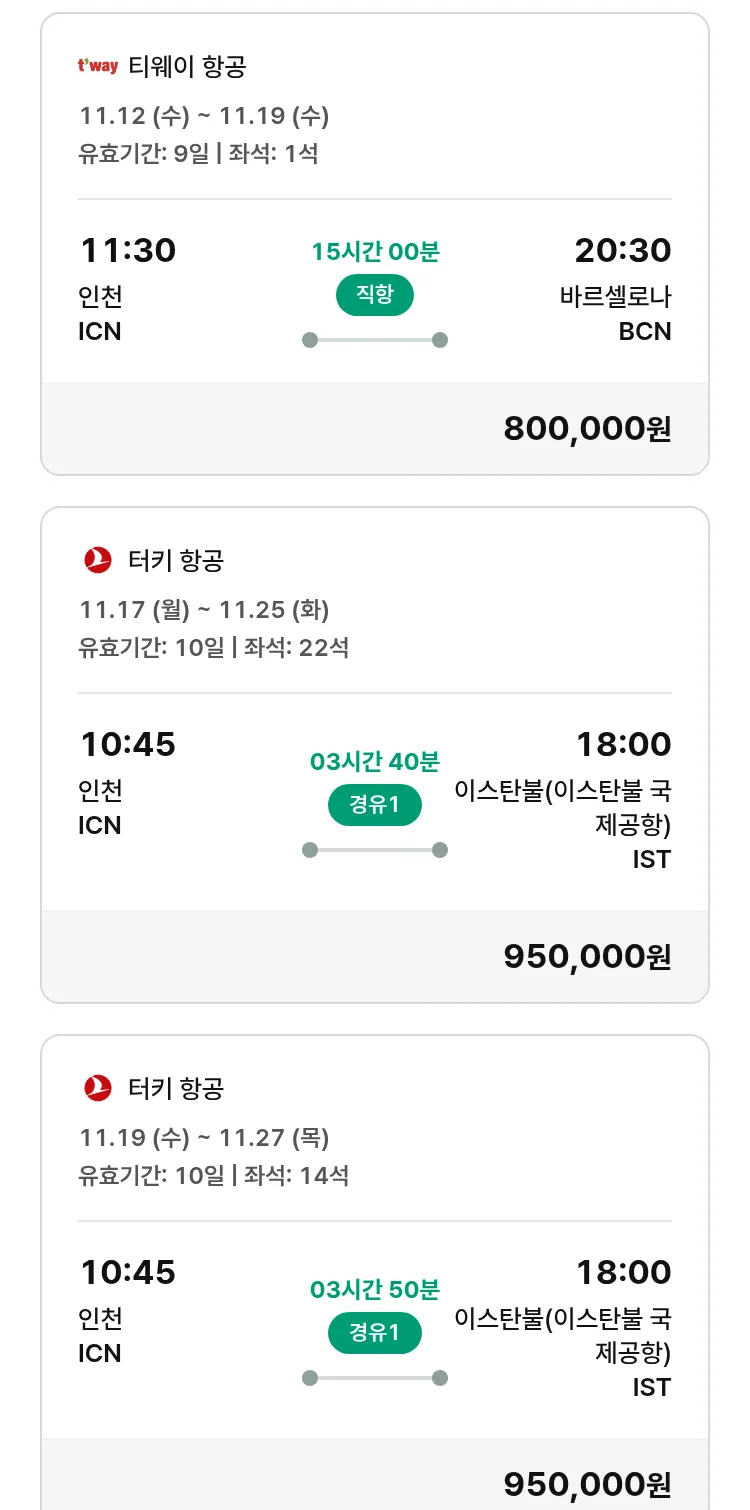Viewport: 750px width, 1510px height.
Task: Tap the green 직항 badge
Action: [375, 296]
